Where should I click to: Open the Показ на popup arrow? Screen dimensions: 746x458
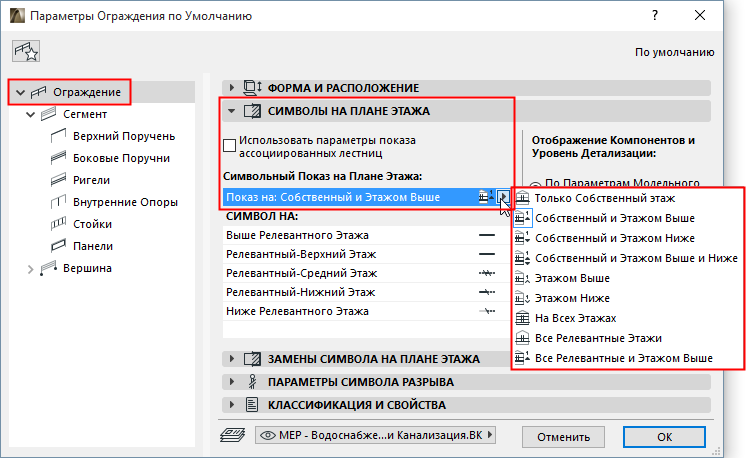503,196
